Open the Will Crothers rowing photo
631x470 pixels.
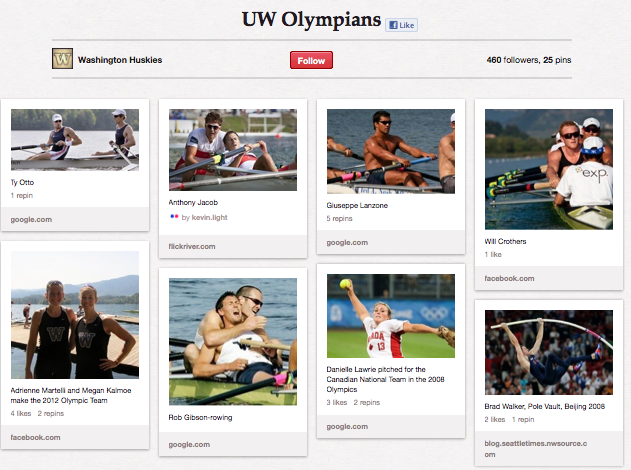tap(549, 169)
